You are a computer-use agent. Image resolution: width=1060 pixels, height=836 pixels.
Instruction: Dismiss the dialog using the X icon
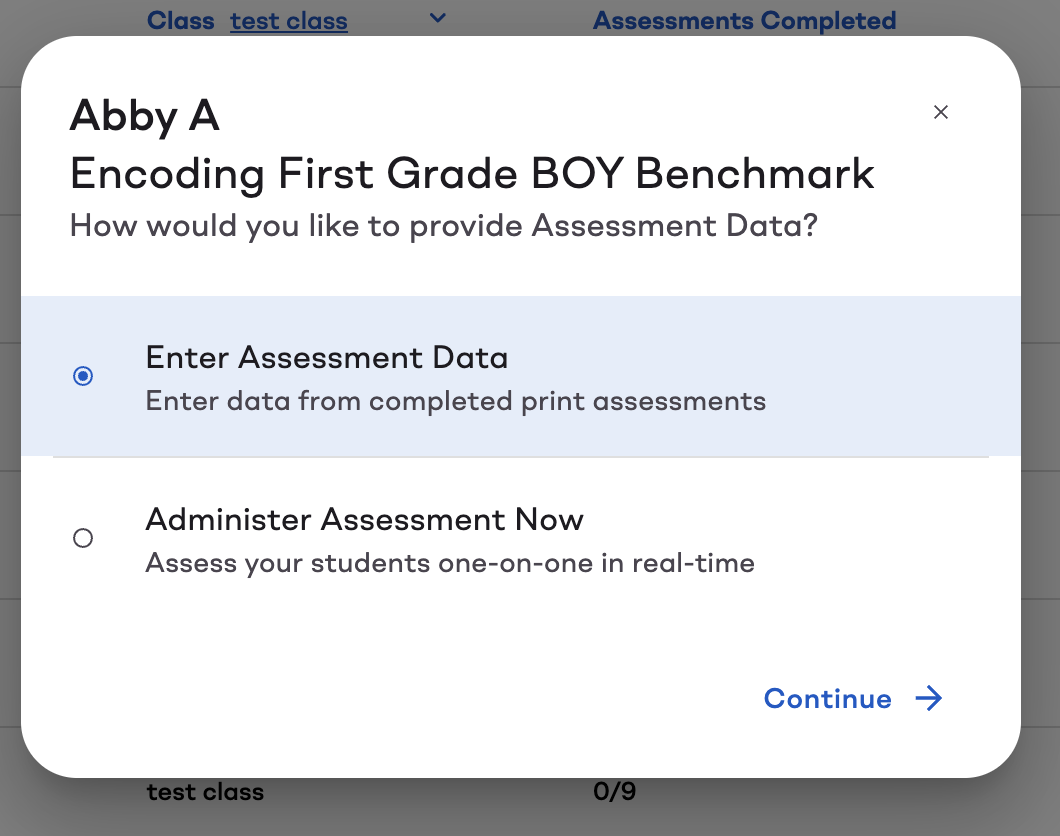(x=940, y=112)
